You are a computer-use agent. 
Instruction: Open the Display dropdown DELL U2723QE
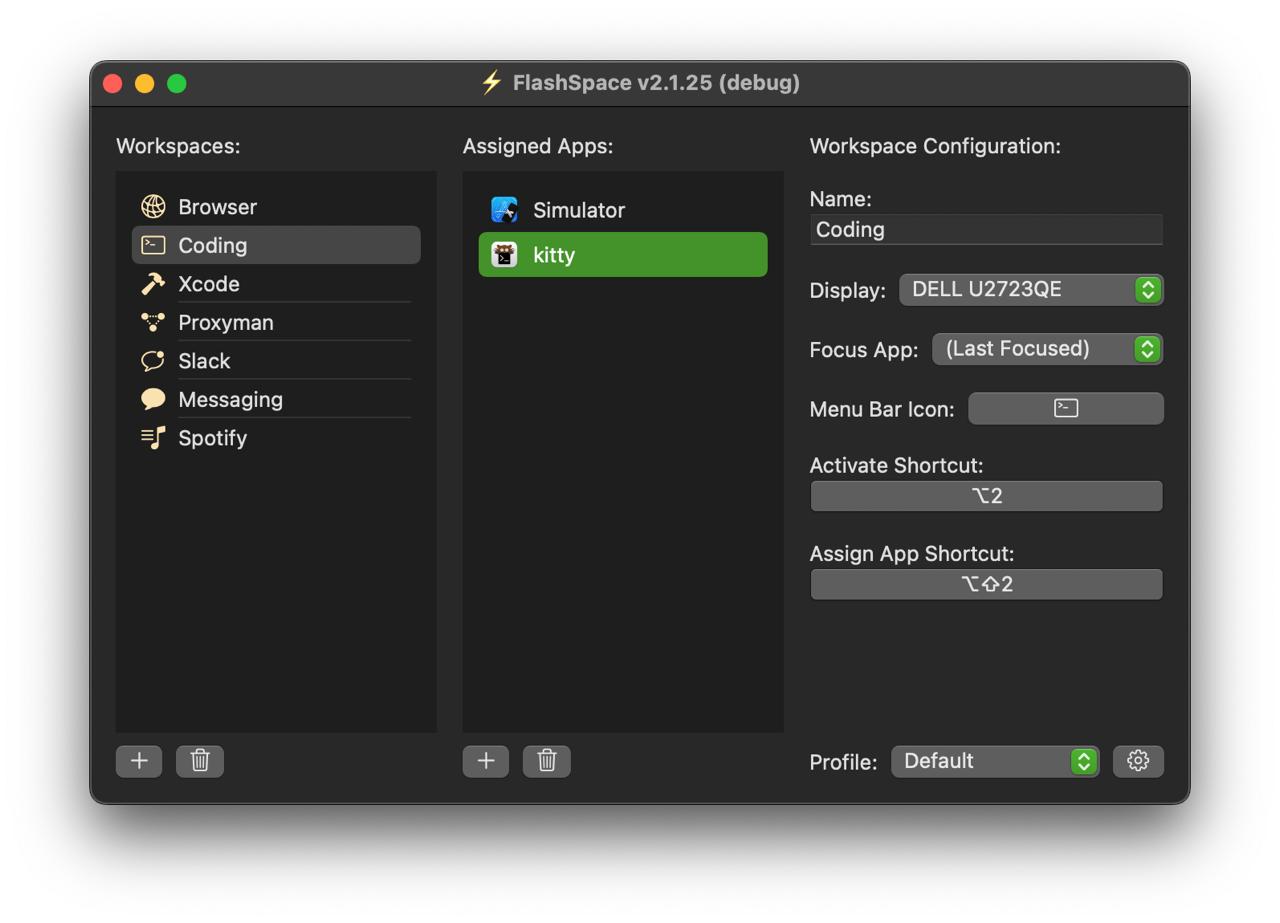[x=1031, y=290]
